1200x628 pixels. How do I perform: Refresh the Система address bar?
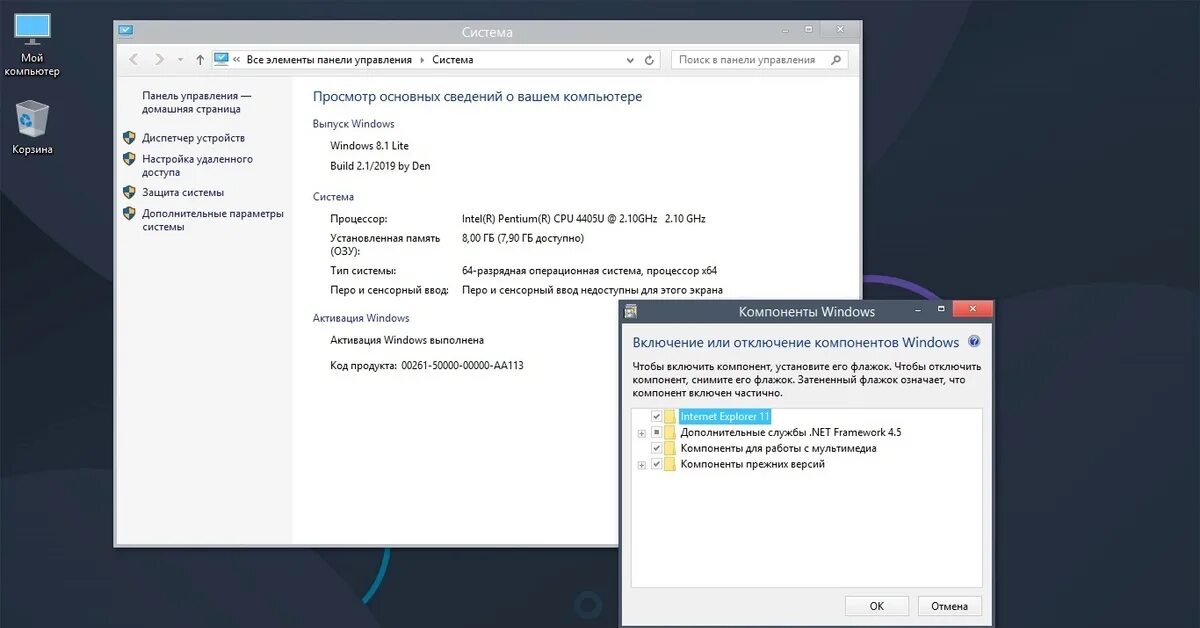point(649,60)
